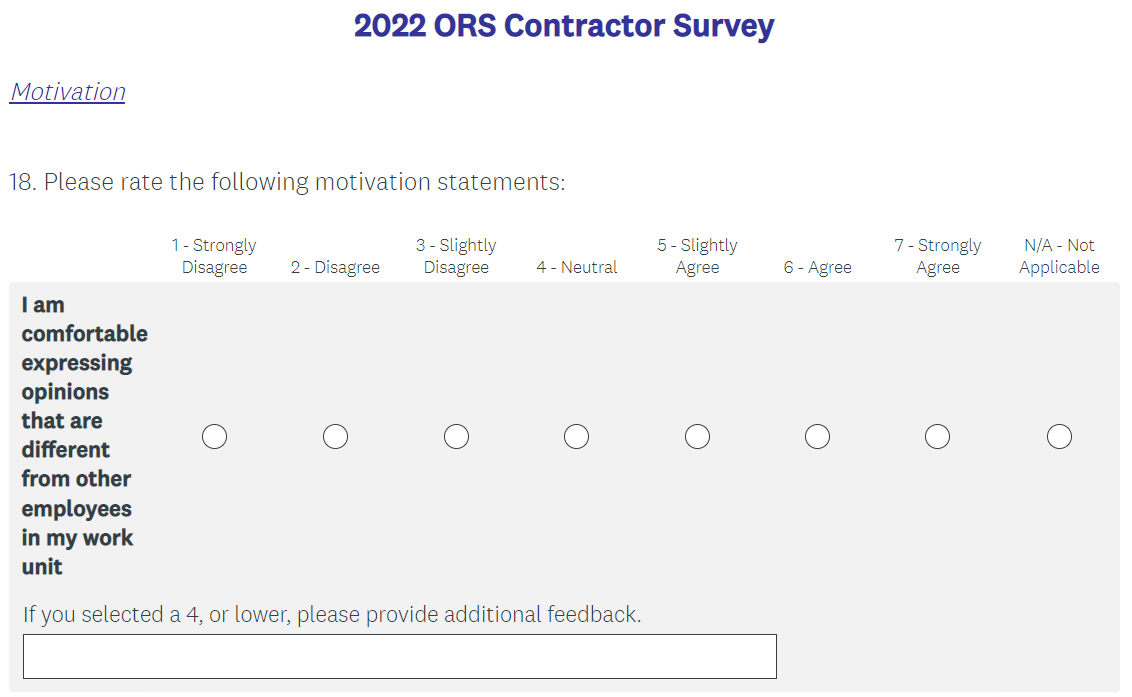Click the "N/A - Not Applicable" column header
Screen dimensions: 1132x697
coord(1059,256)
